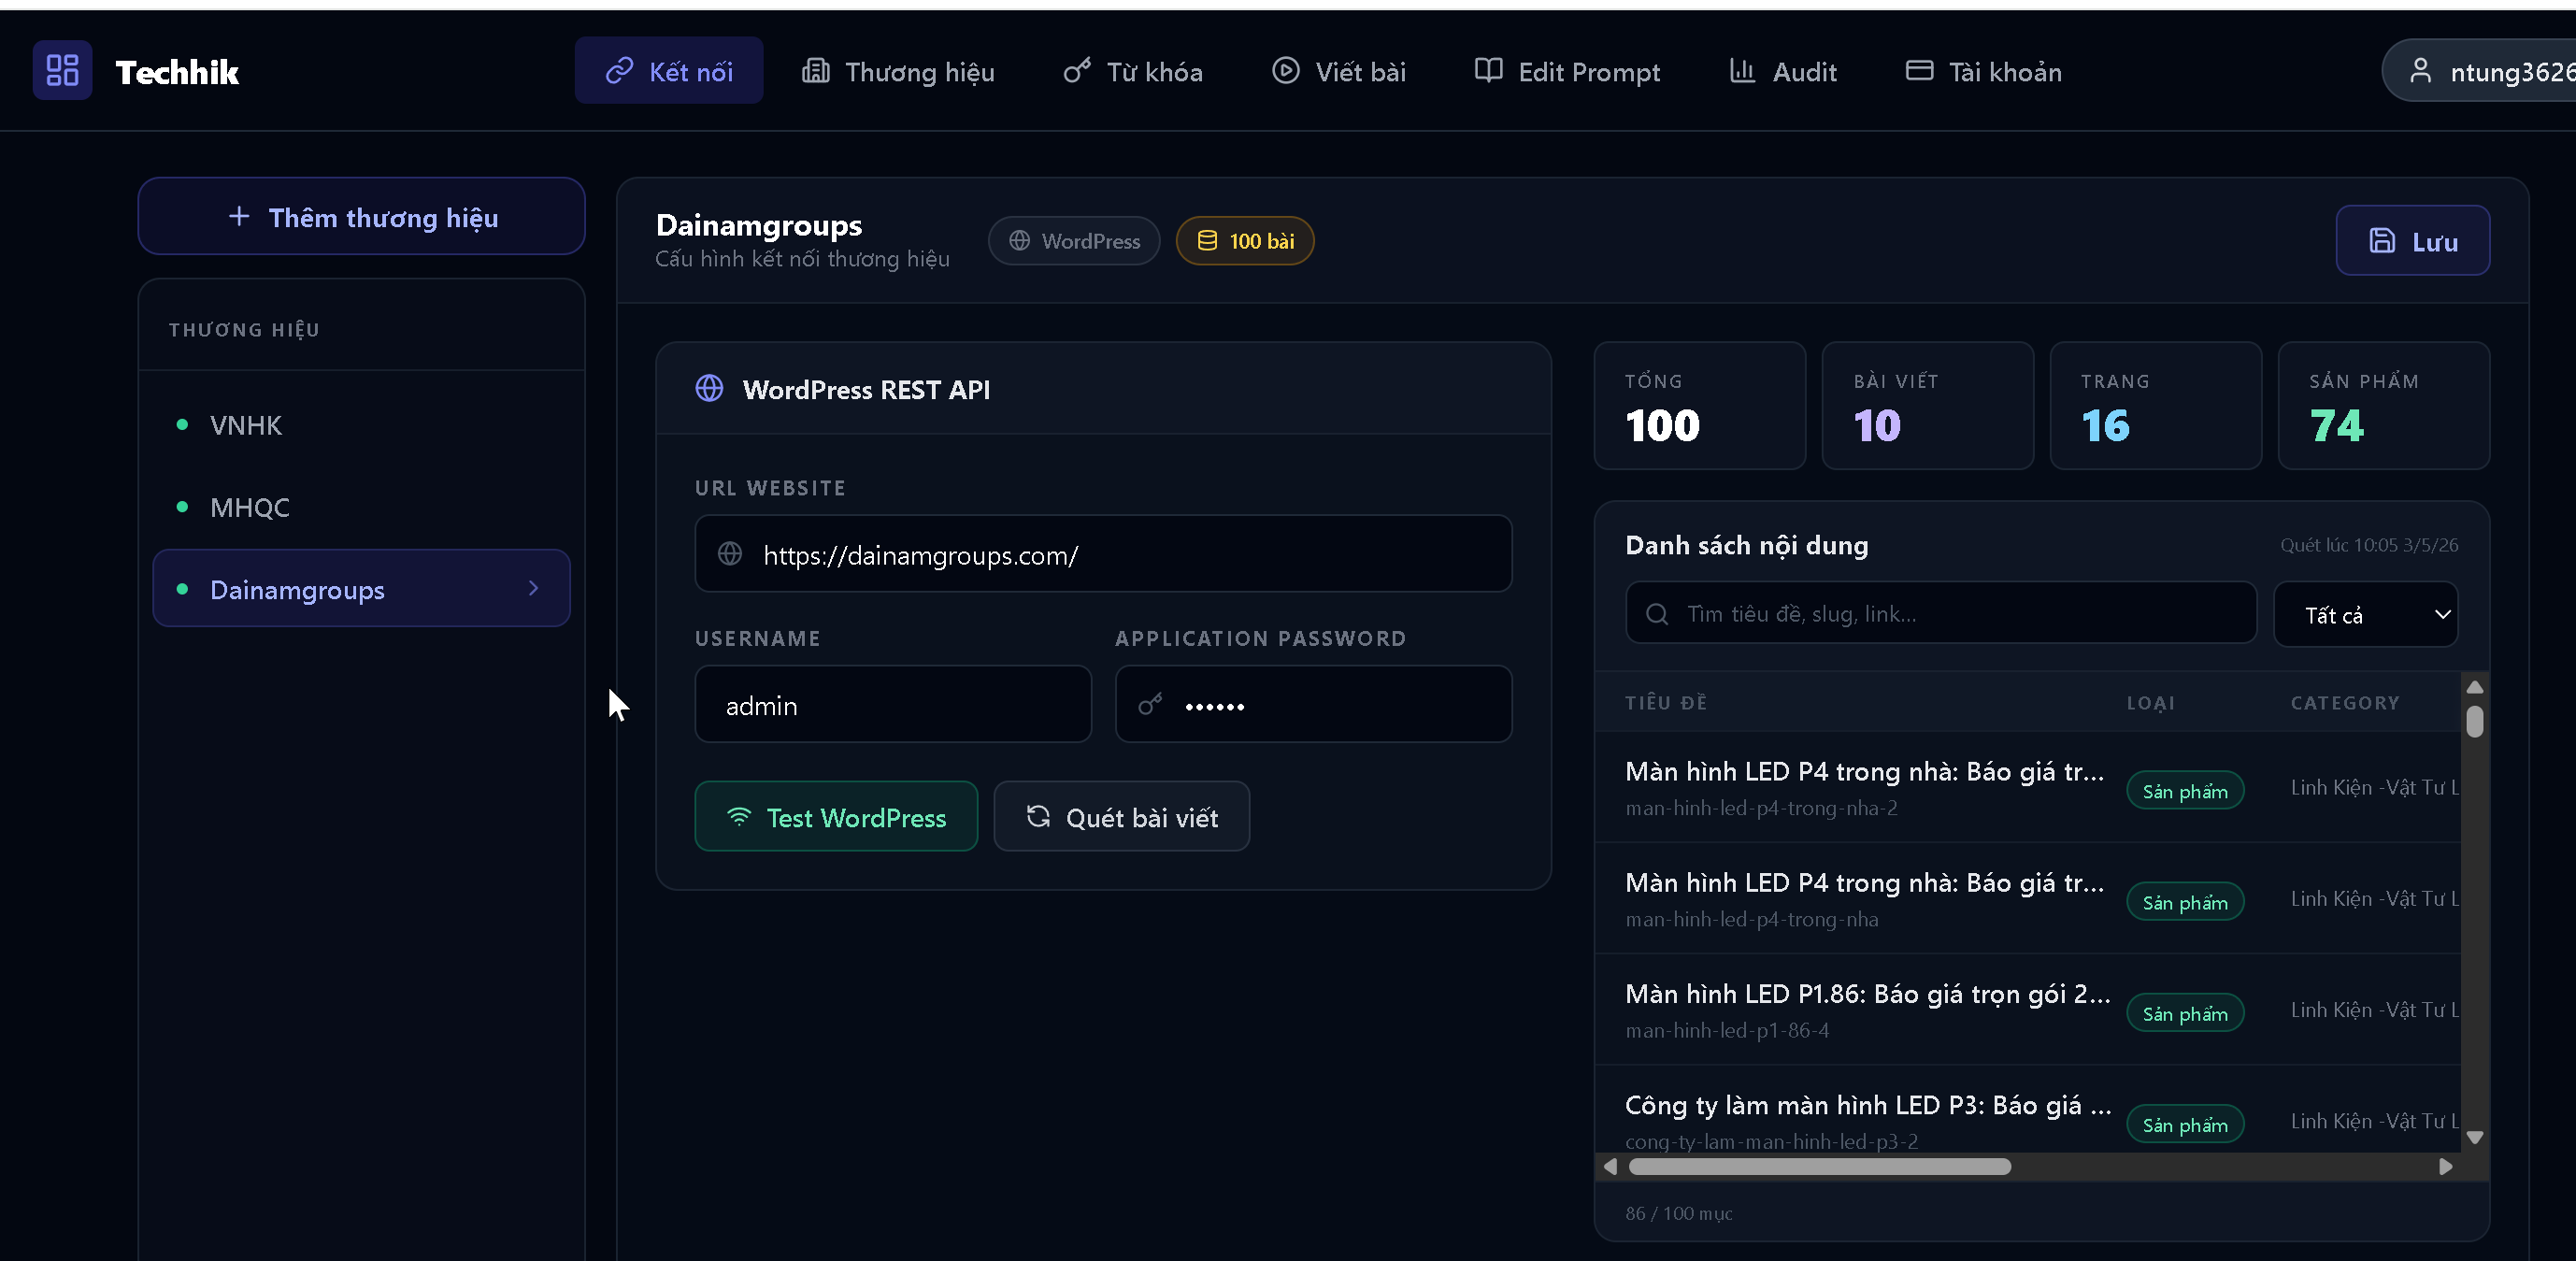Click building icon on Thương hiệu tab
Image resolution: width=2576 pixels, height=1261 pixels.
click(815, 70)
